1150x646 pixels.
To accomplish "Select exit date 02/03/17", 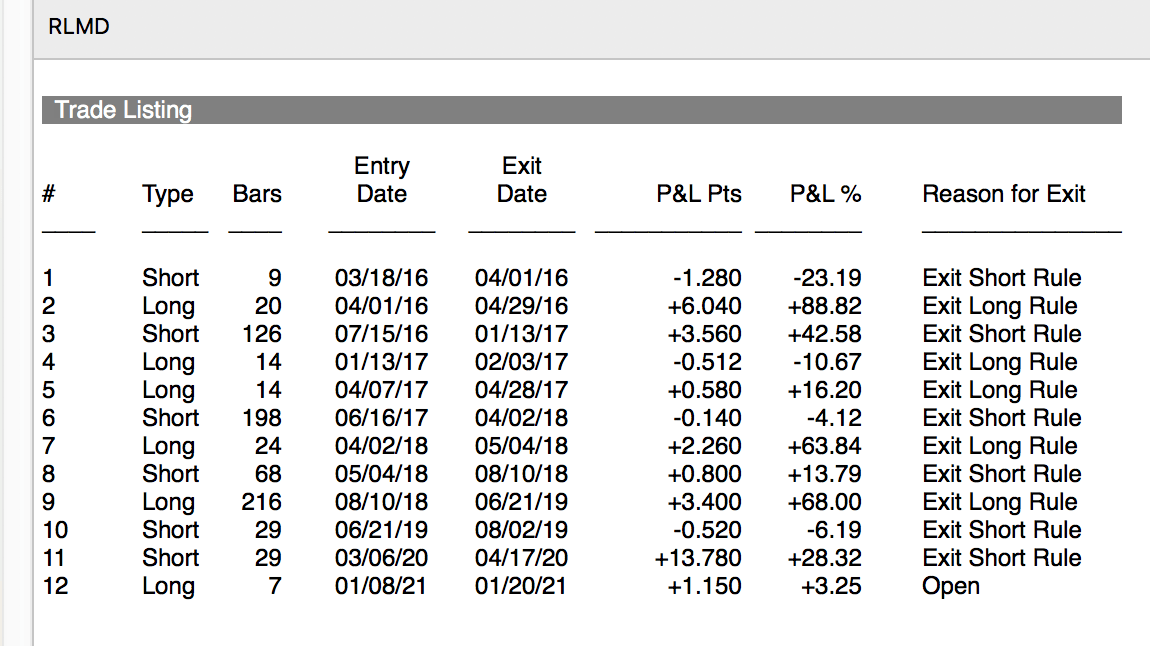I will pyautogui.click(x=521, y=361).
